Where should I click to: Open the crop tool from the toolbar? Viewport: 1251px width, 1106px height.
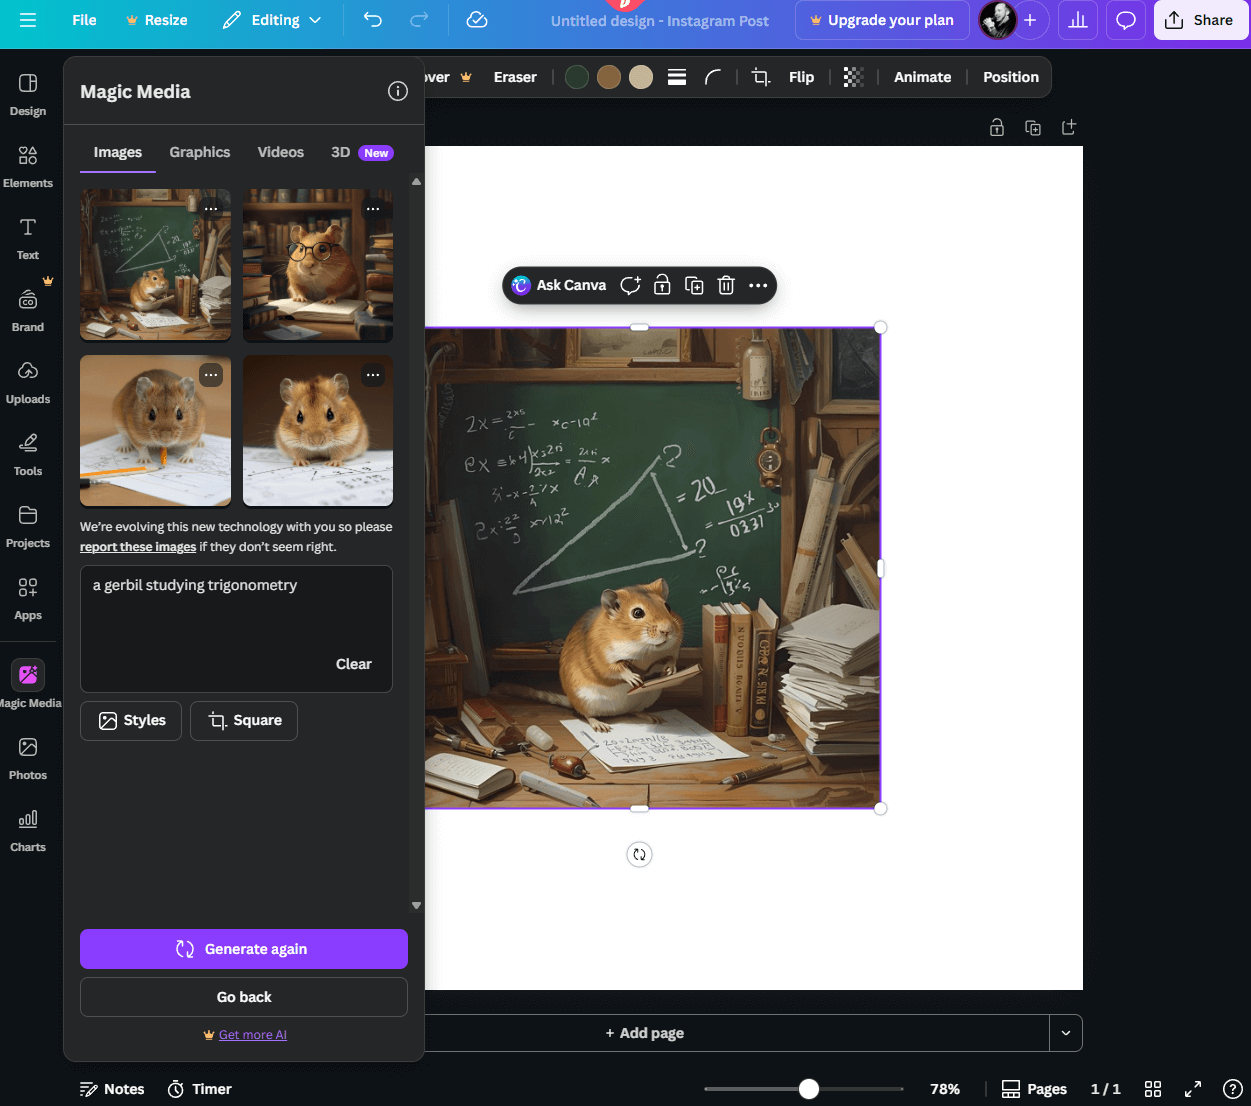point(760,76)
